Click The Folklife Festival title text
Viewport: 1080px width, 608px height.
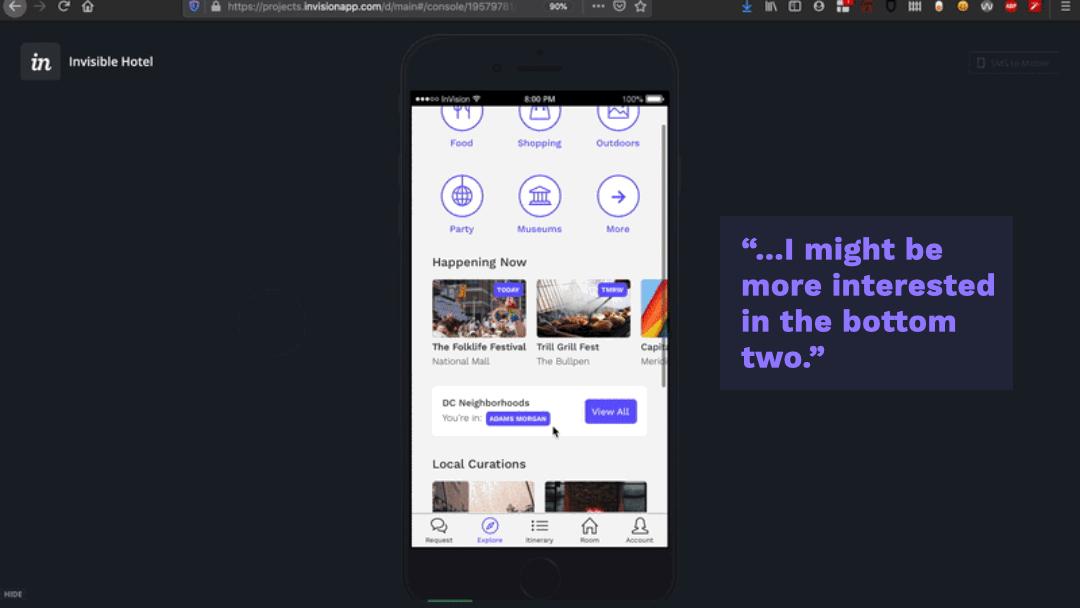479,347
